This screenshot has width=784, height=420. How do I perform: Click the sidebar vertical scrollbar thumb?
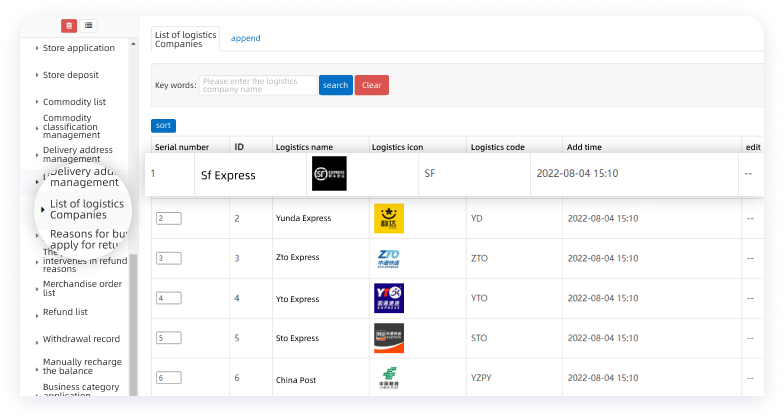(x=133, y=325)
